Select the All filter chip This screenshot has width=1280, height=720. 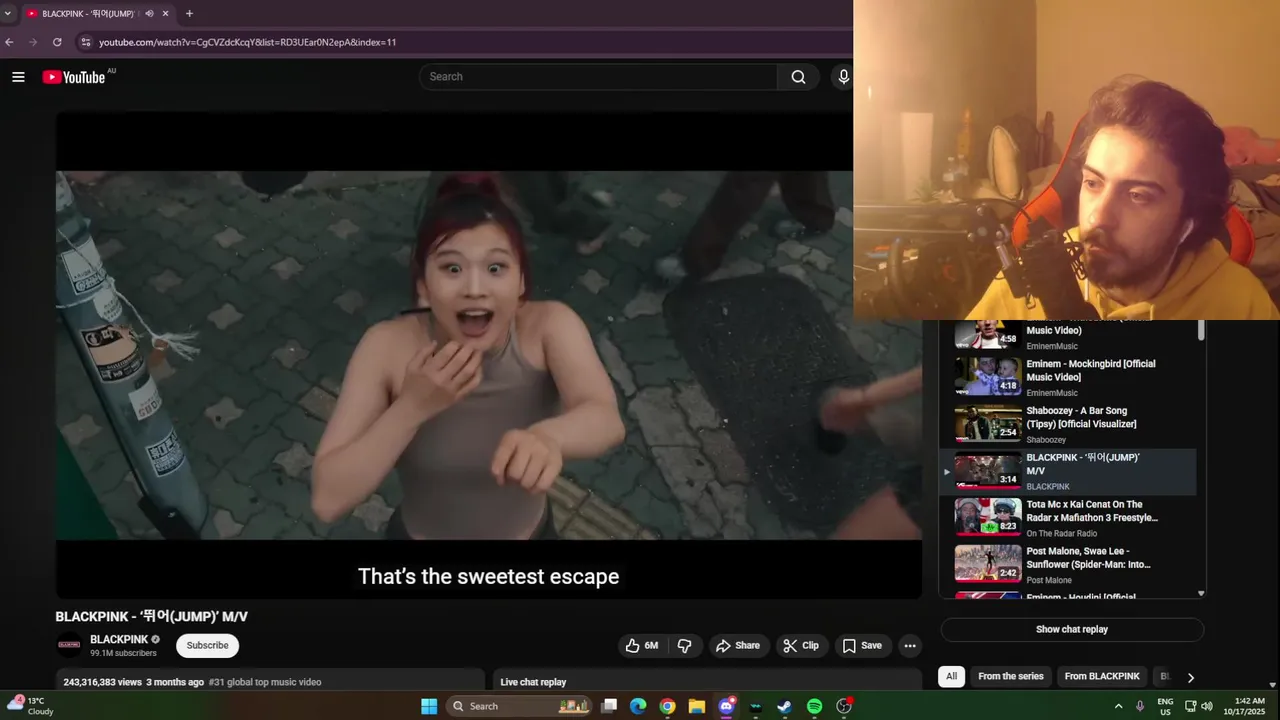point(951,677)
